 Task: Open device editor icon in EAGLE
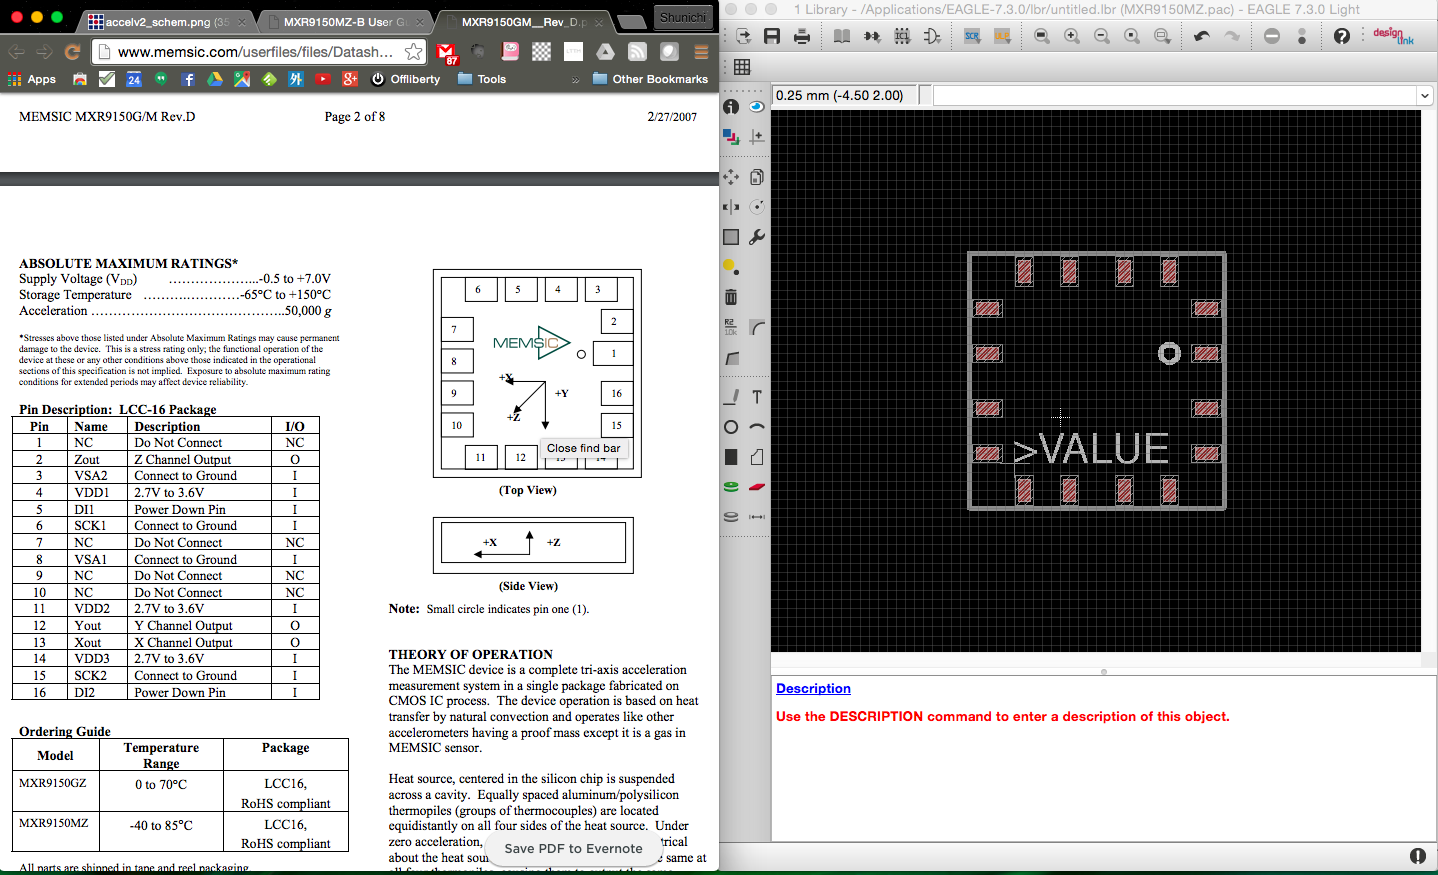tap(872, 36)
